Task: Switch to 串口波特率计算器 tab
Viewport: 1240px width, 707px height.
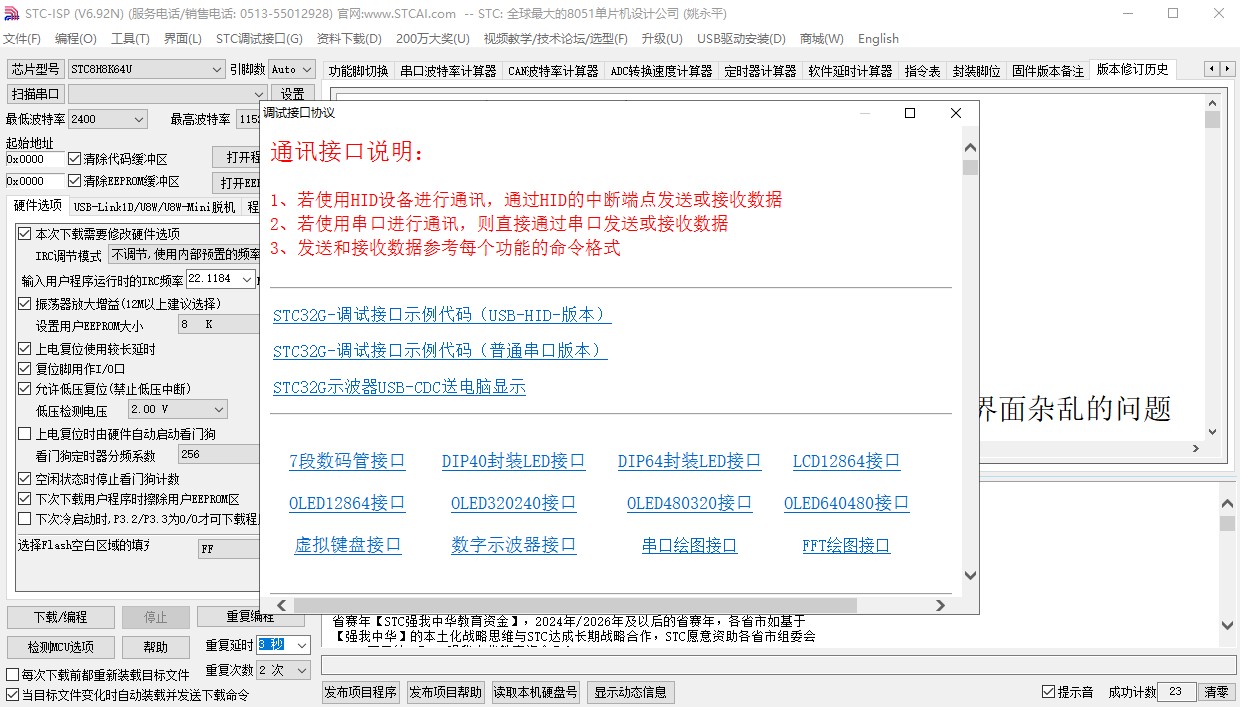Action: point(448,71)
